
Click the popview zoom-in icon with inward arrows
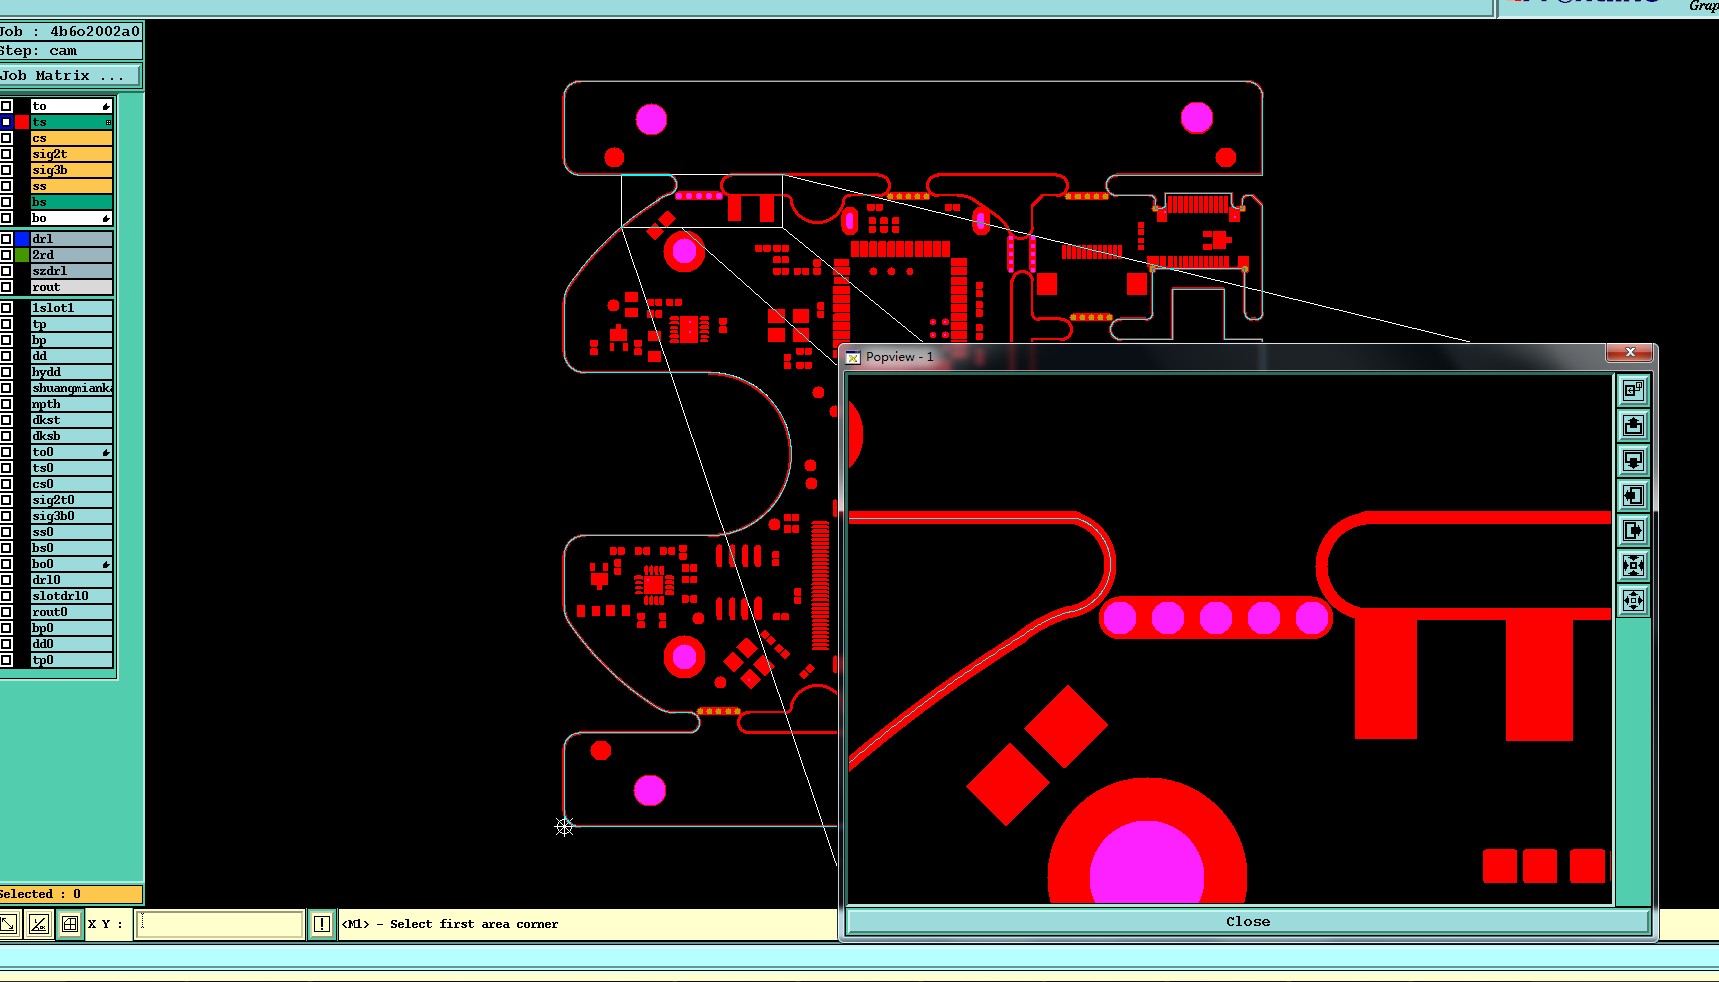tap(1633, 565)
